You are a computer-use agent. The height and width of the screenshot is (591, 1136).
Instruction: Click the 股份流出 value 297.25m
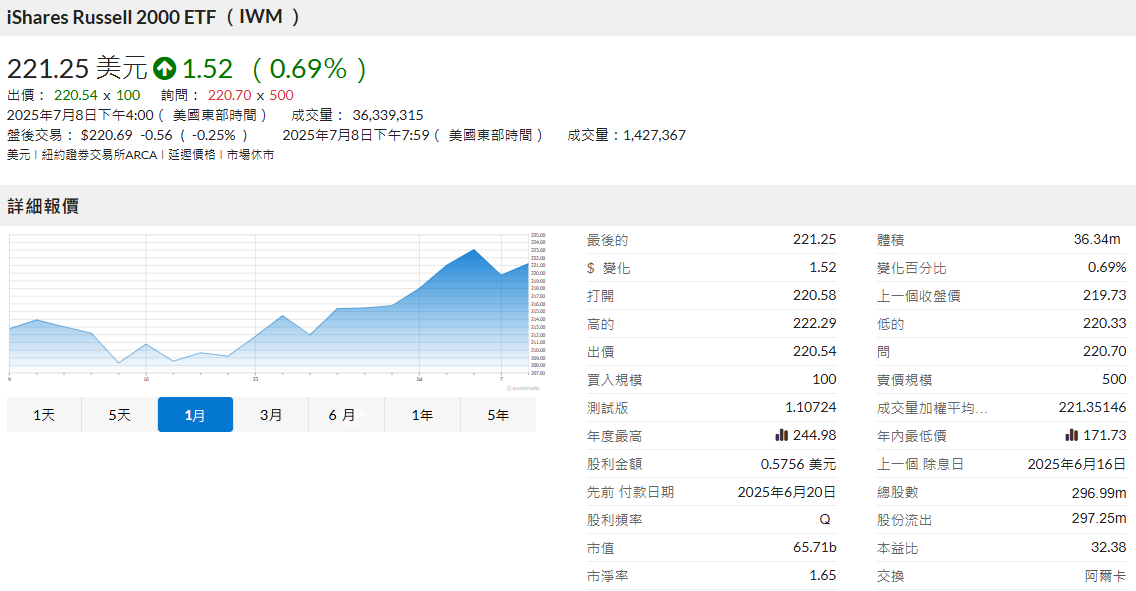(1099, 519)
